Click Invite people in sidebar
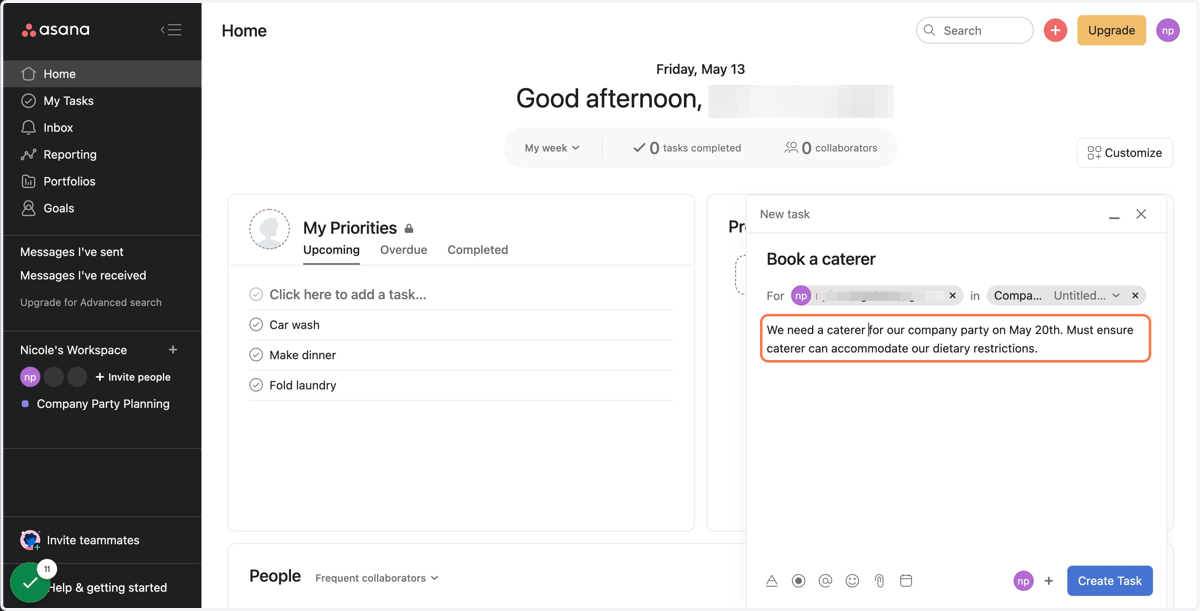1200x611 pixels. pyautogui.click(x=133, y=377)
